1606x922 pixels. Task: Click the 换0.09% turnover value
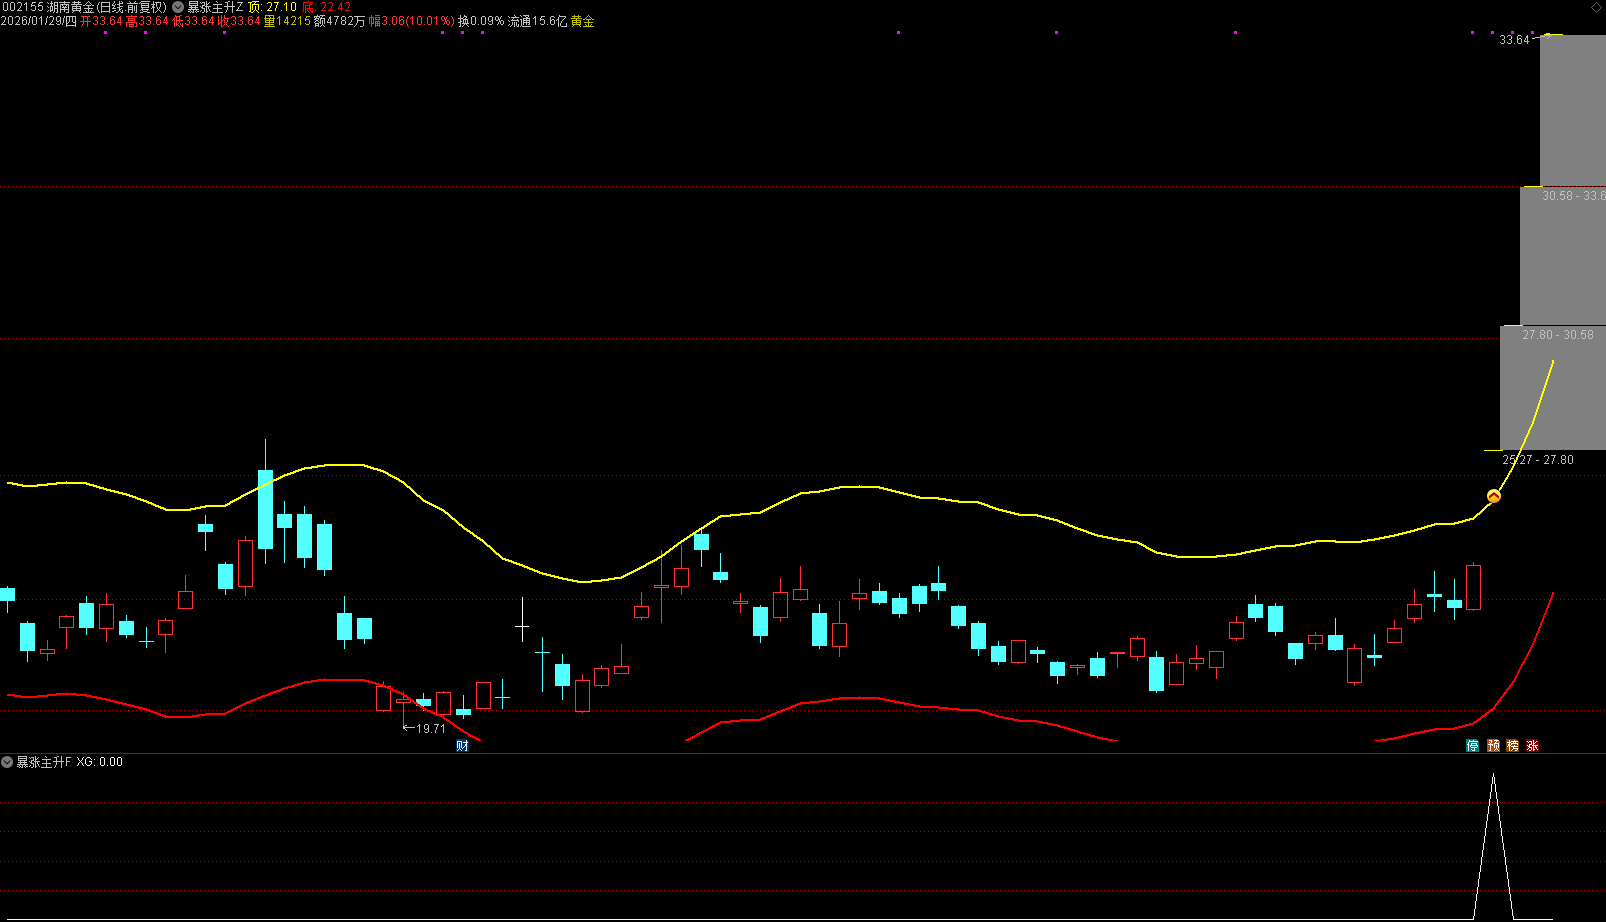pos(481,21)
